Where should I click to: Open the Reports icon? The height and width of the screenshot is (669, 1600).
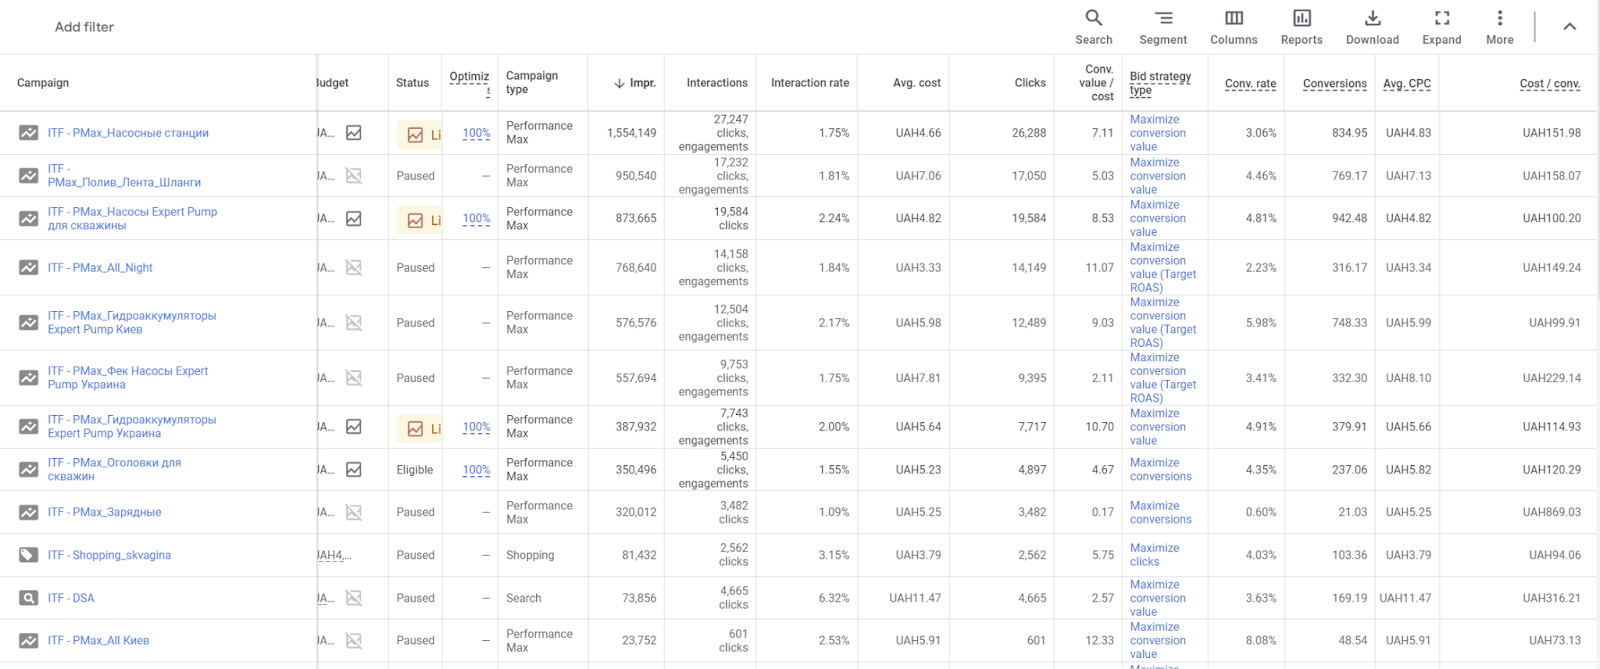(x=1301, y=27)
